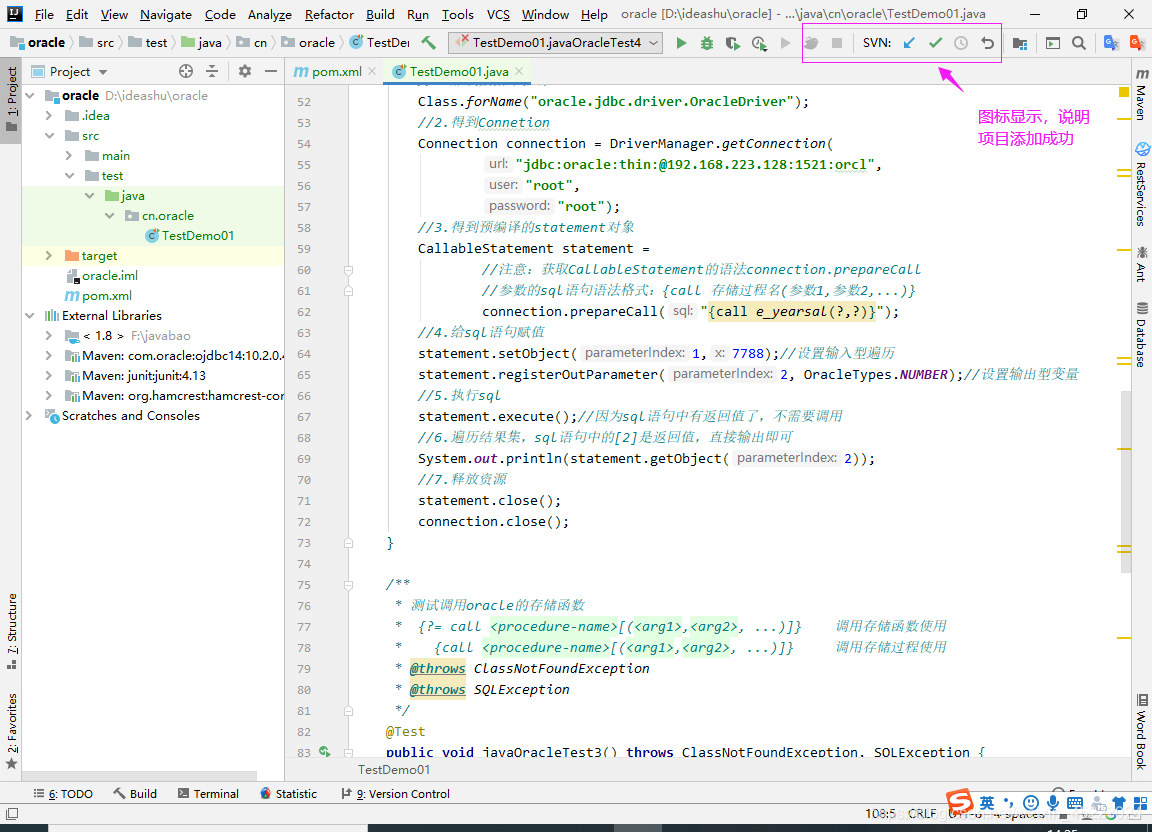Show SVN history using the clock icon
This screenshot has width=1152, height=832.
pyautogui.click(x=961, y=43)
